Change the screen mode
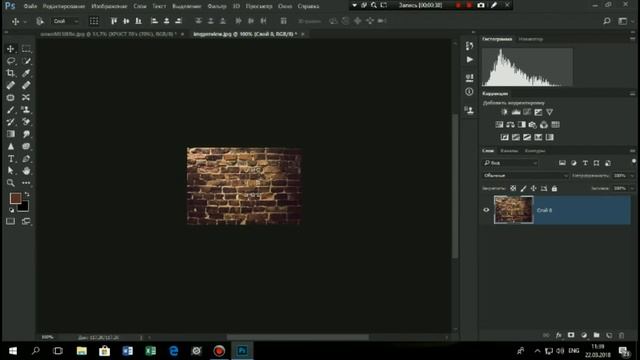Screen dimensions: 640x360 point(26,221)
